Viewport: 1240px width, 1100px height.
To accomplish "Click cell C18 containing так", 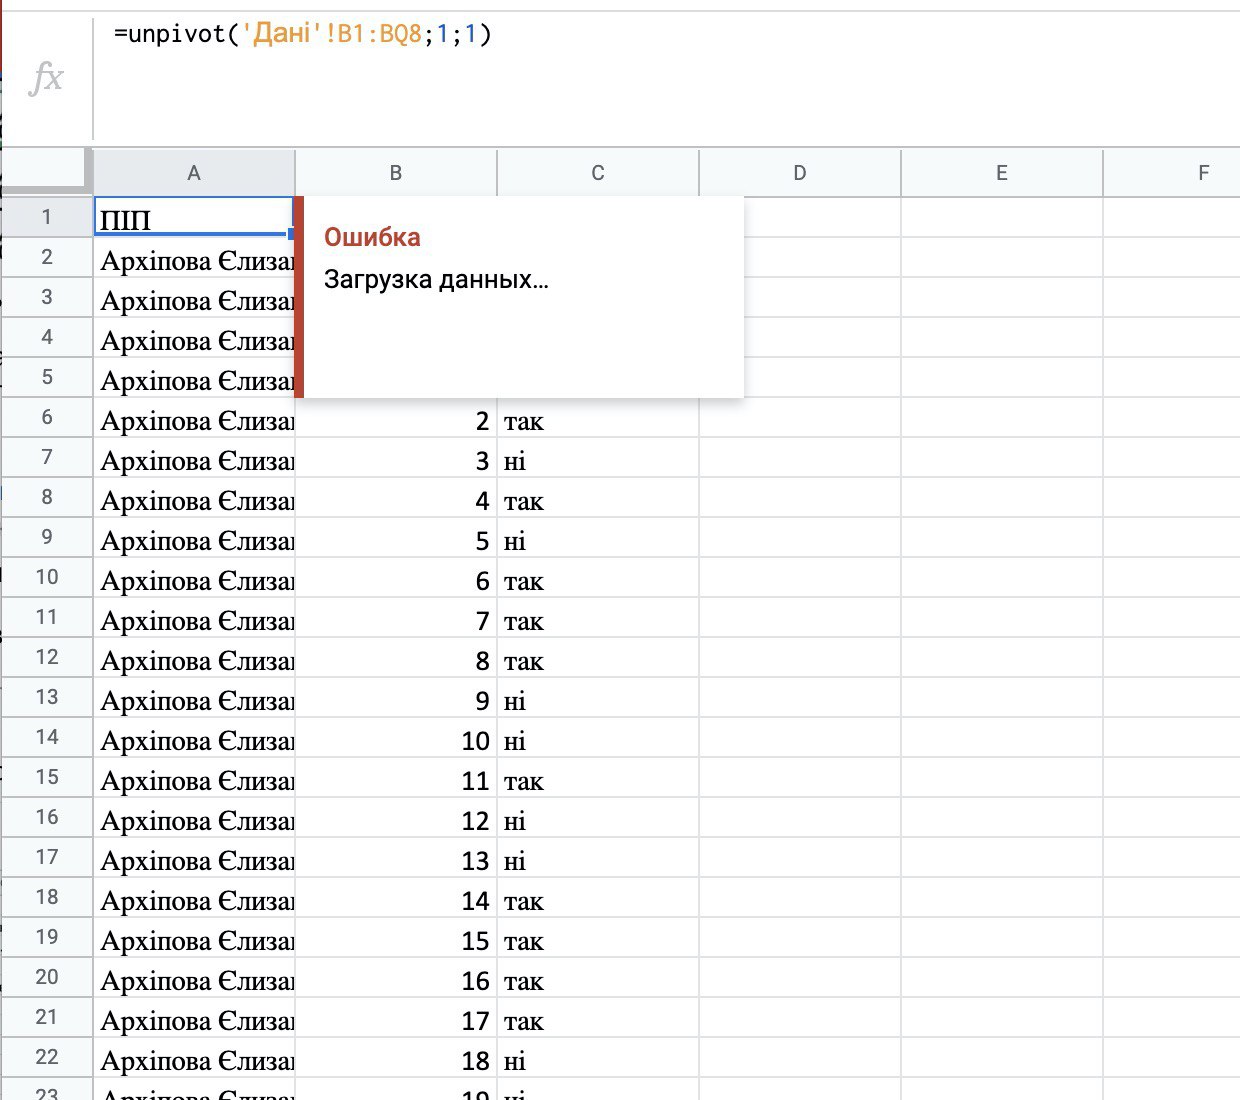I will 598,901.
